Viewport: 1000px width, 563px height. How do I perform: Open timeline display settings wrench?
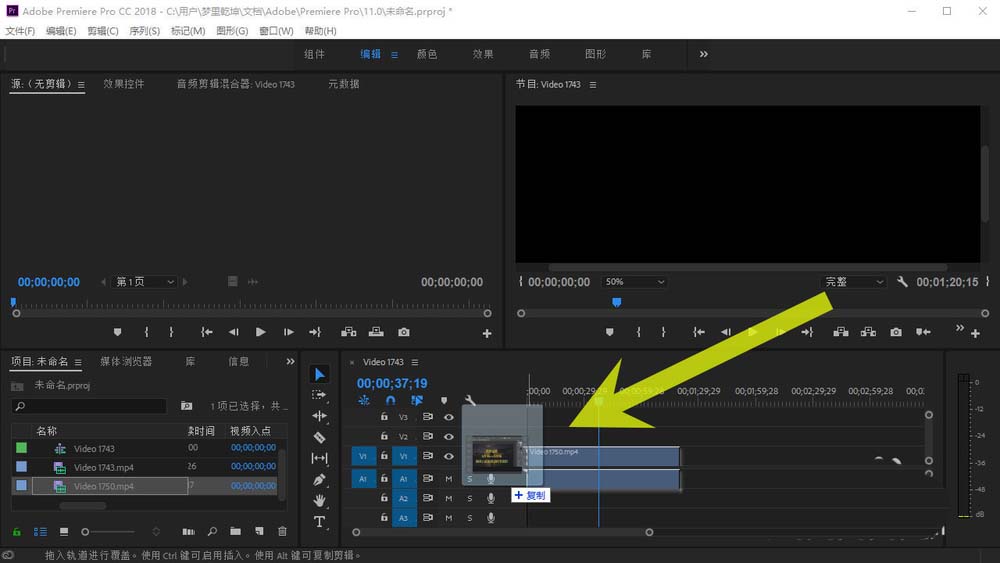point(470,401)
